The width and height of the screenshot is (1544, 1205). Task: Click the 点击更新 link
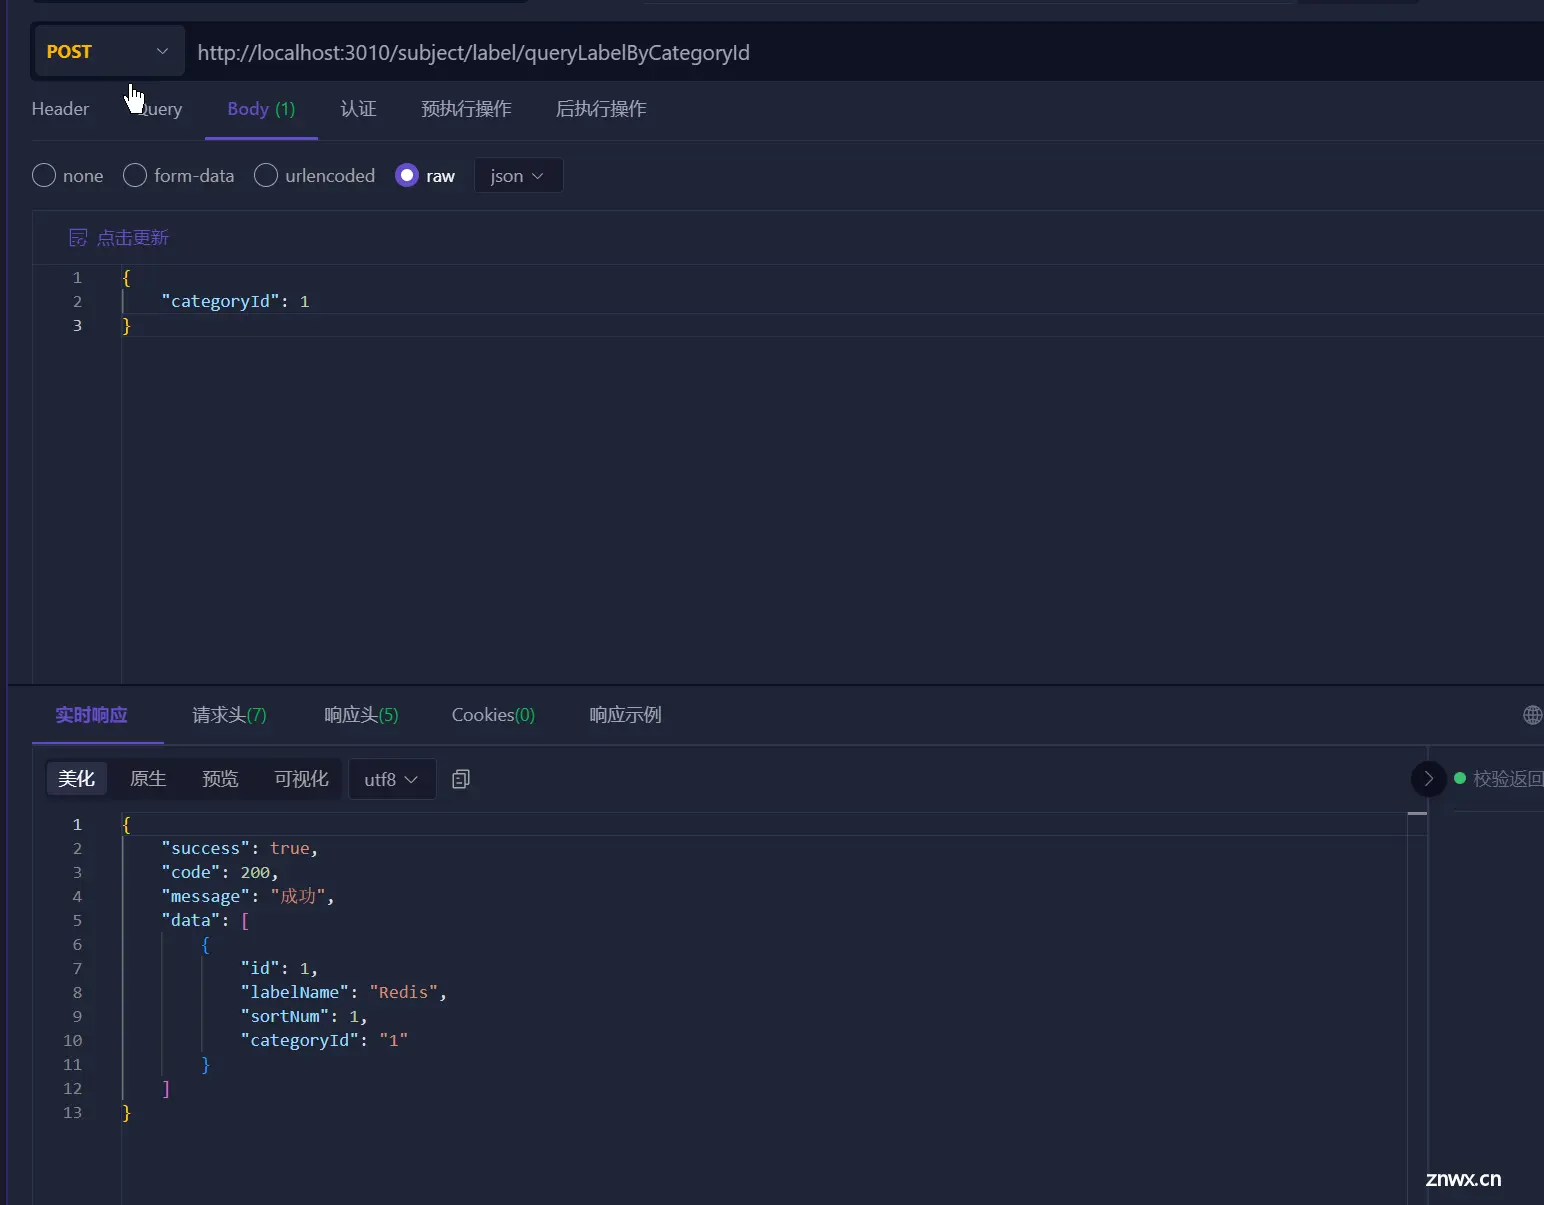pos(133,237)
